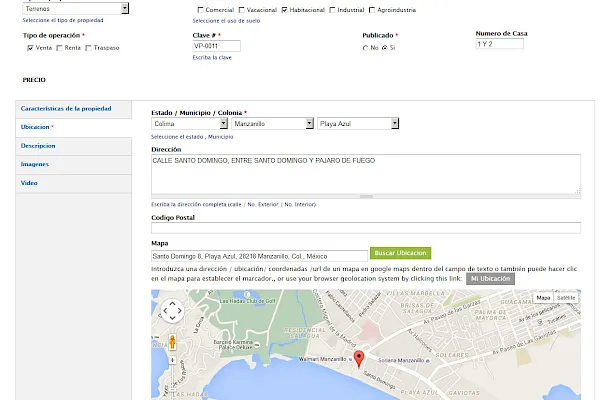
Task: Click the Codigo Postal input field
Action: click(x=366, y=228)
